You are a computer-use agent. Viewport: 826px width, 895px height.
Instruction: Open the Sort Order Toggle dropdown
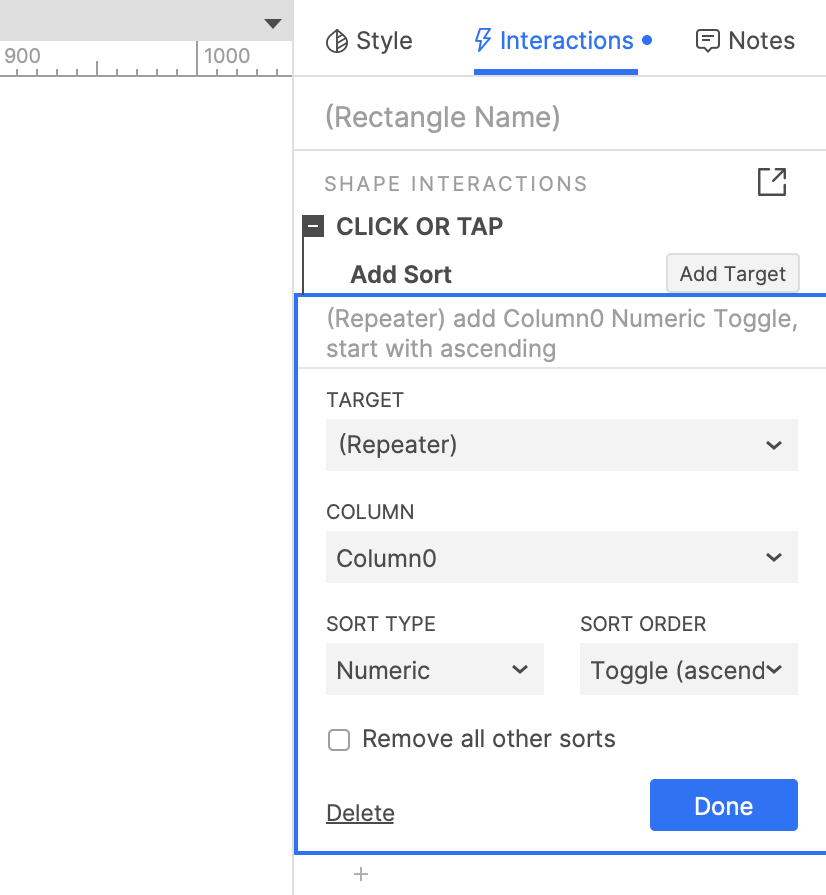(688, 670)
